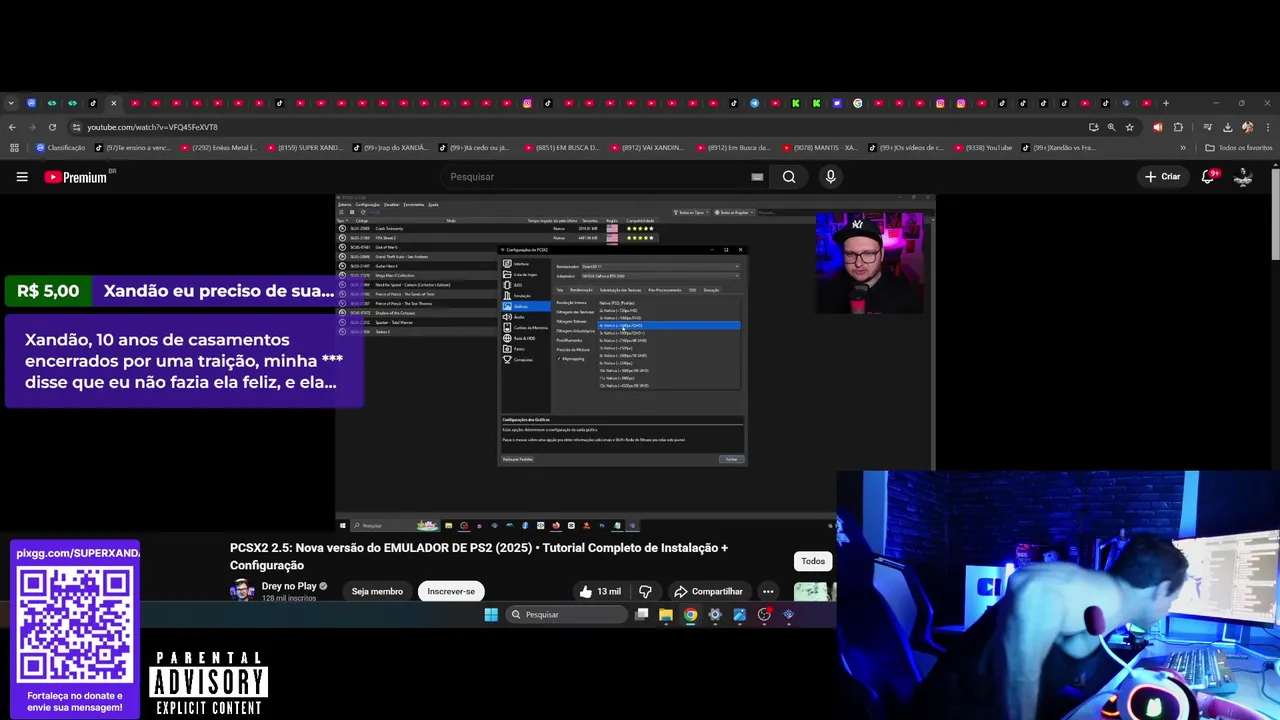The height and width of the screenshot is (720, 1280).
Task: Open the (8159) SUPER XAND... bookmark
Action: pos(304,148)
